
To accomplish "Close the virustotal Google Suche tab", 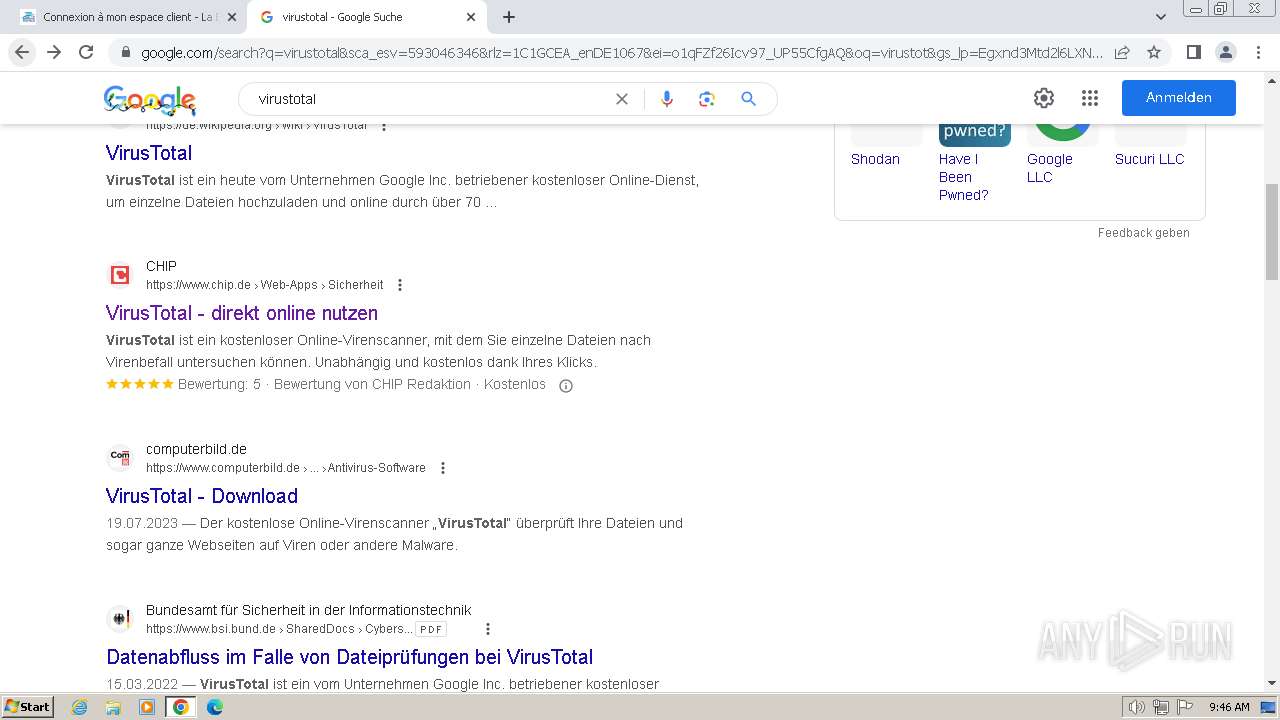I will pyautogui.click(x=472, y=17).
